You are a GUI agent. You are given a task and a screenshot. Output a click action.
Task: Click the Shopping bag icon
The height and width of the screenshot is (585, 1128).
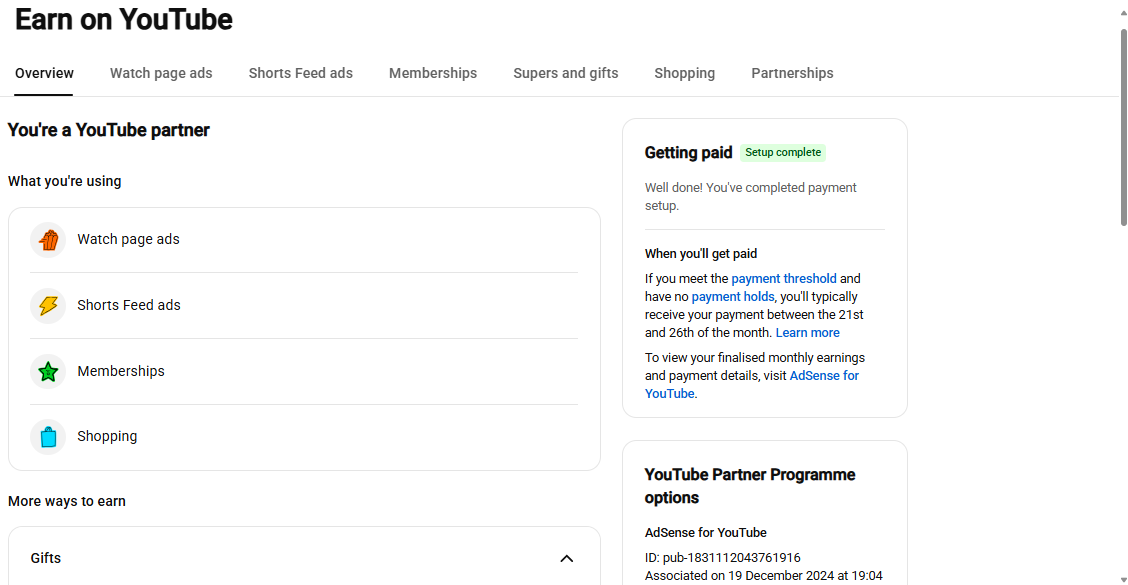48,437
